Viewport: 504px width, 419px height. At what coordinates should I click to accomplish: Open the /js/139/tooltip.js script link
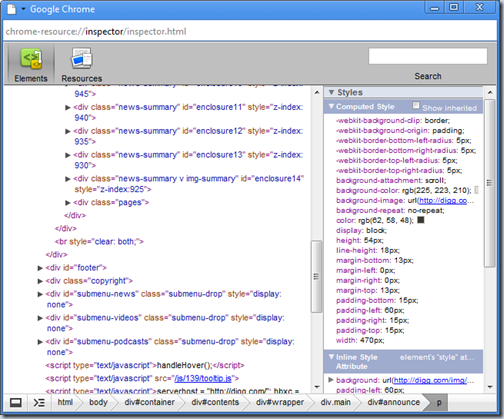203,378
